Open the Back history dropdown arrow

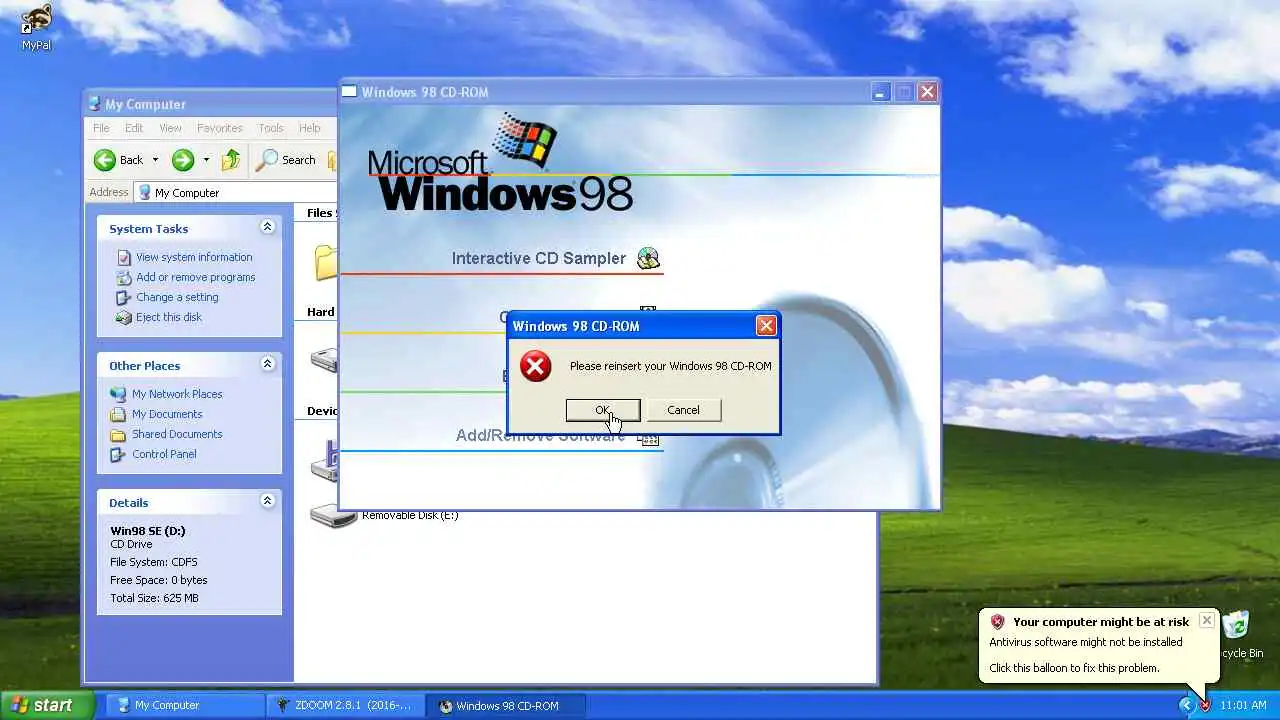coord(155,160)
